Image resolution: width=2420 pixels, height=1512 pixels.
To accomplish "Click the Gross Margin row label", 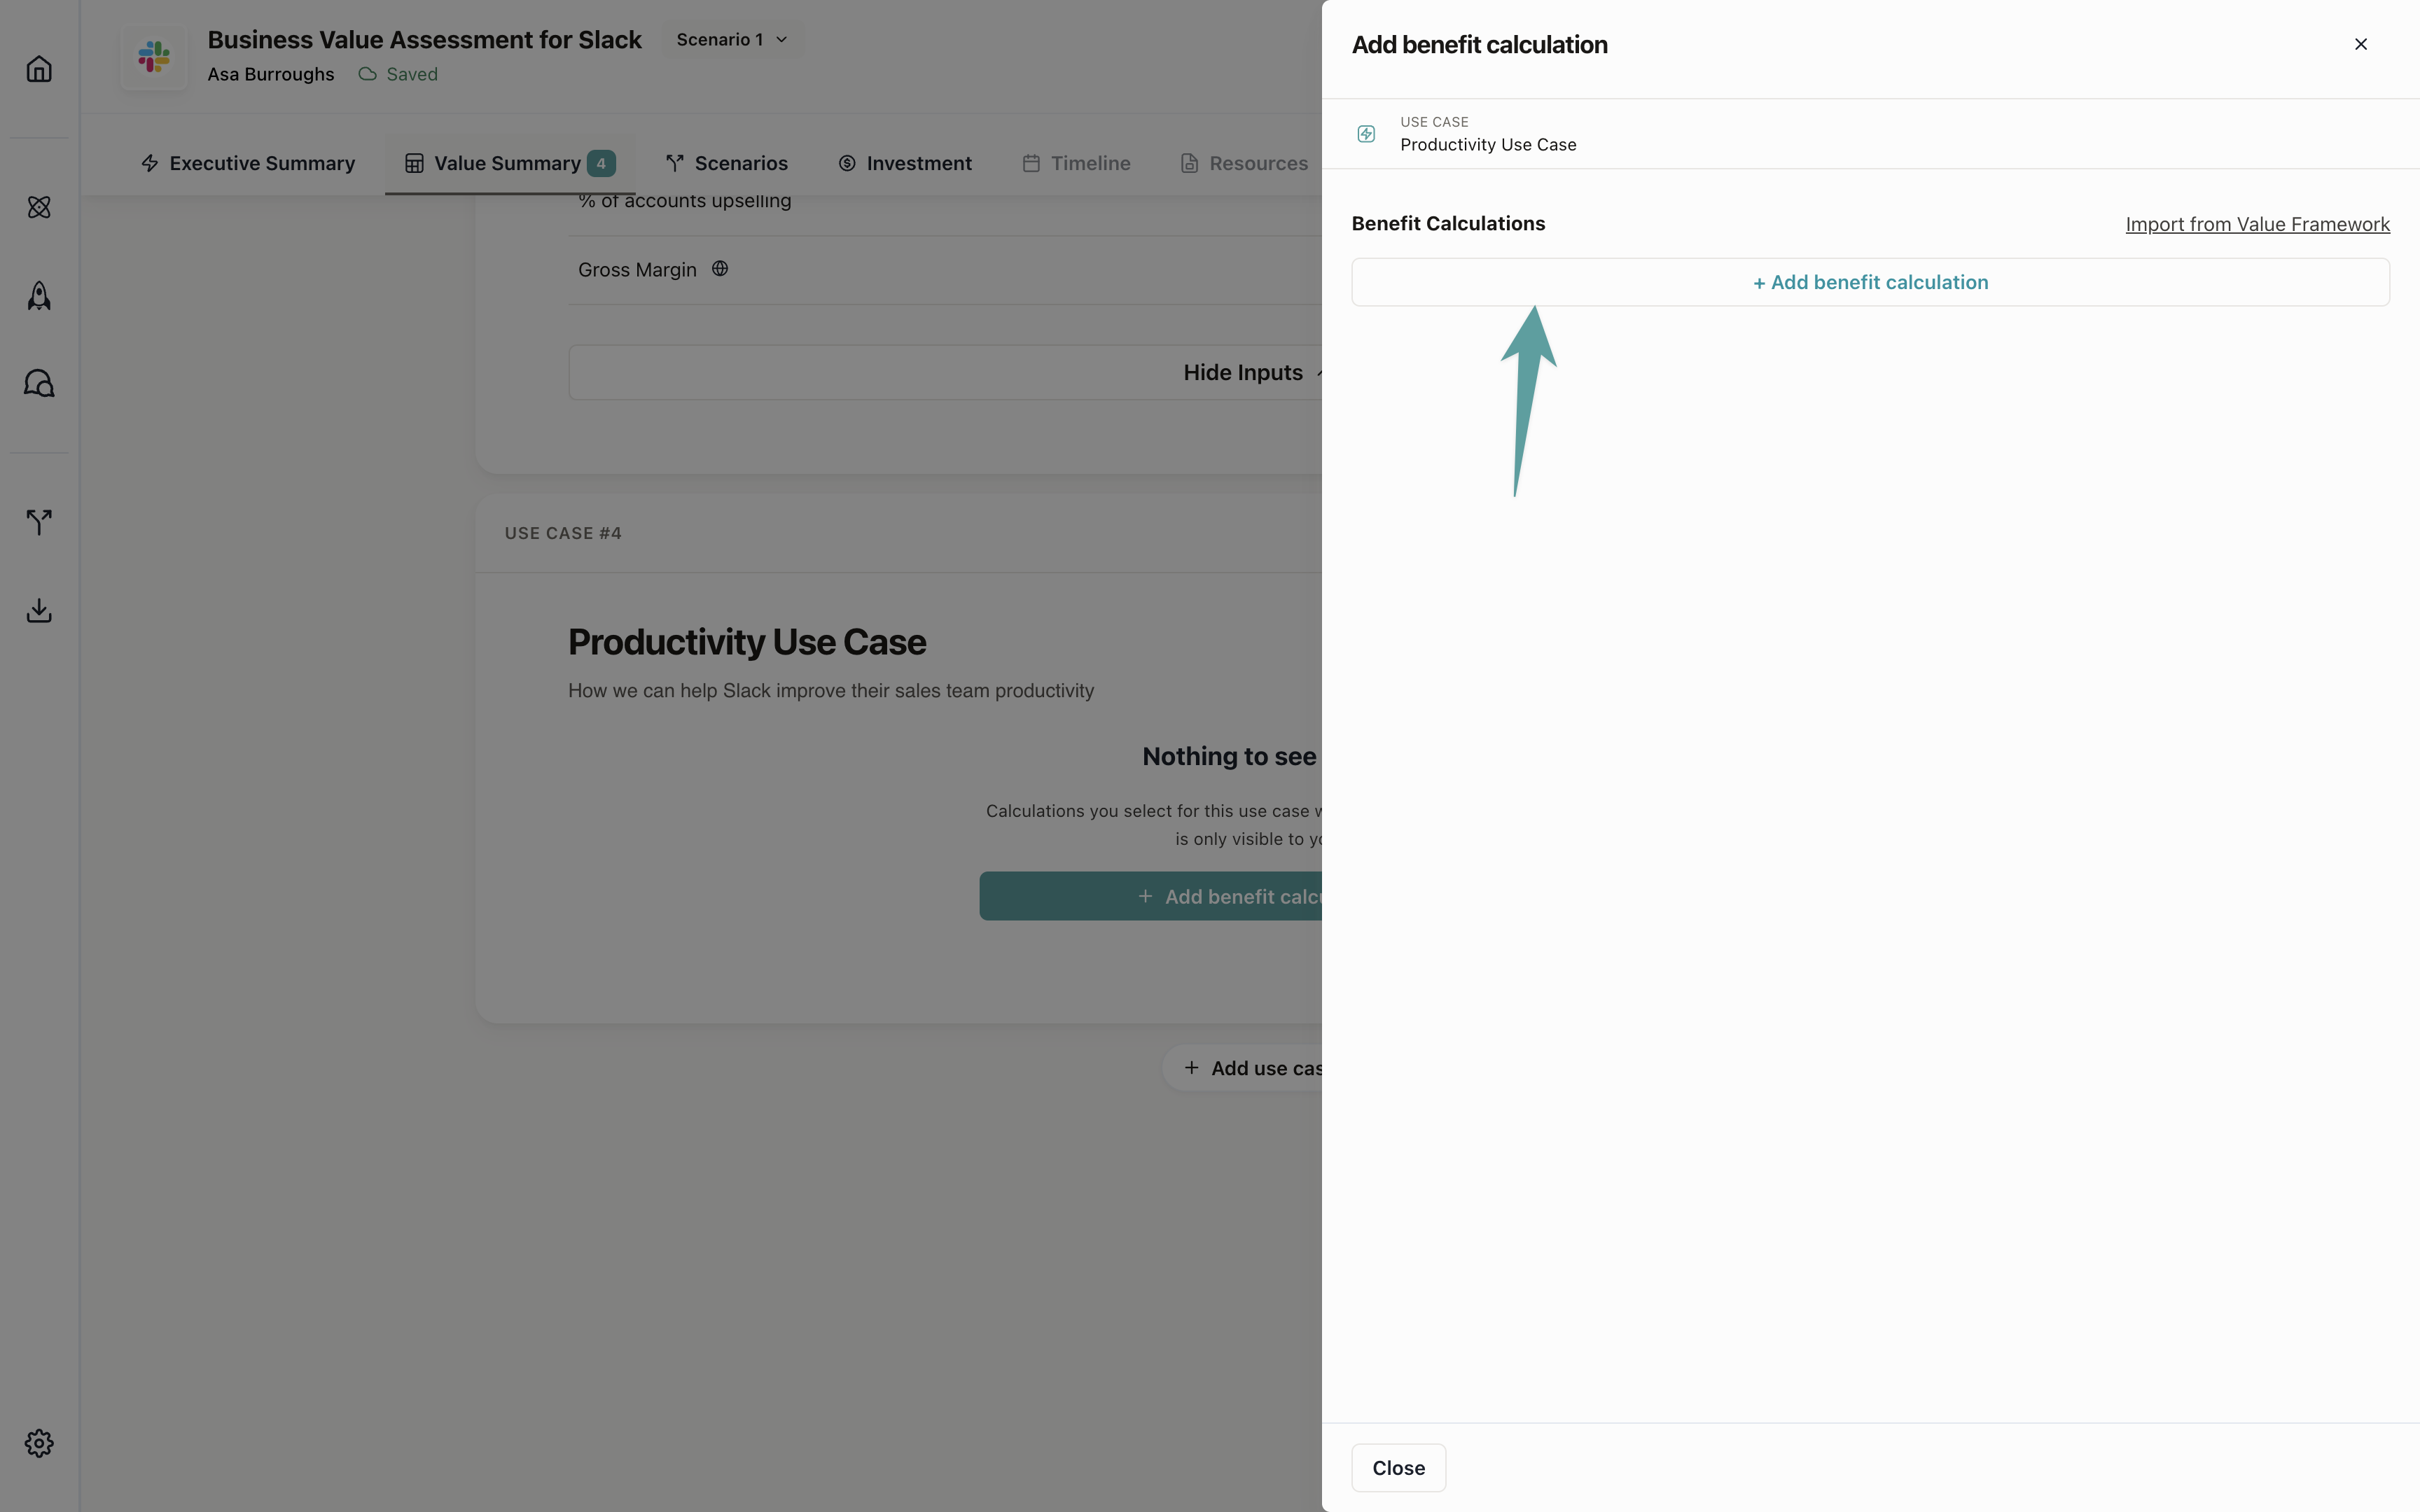I will 637,270.
